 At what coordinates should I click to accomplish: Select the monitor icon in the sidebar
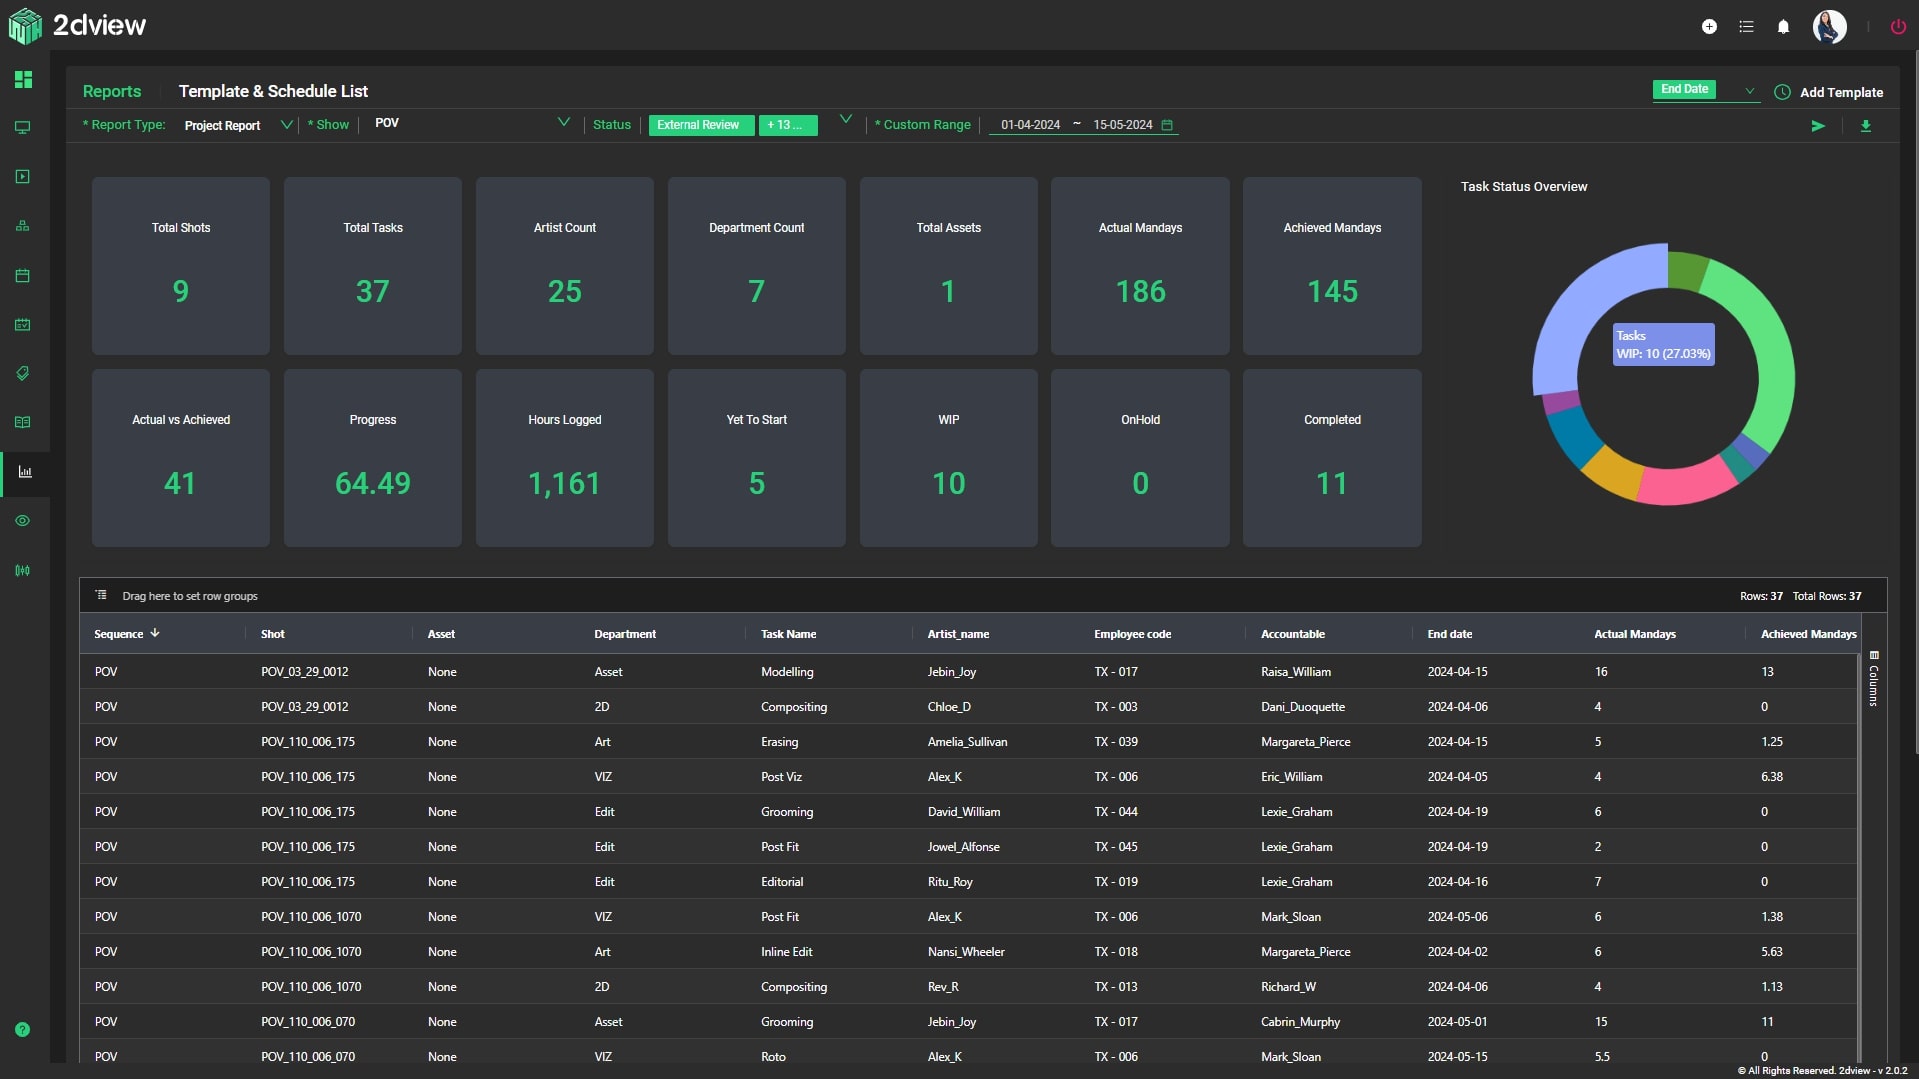pyautogui.click(x=23, y=128)
